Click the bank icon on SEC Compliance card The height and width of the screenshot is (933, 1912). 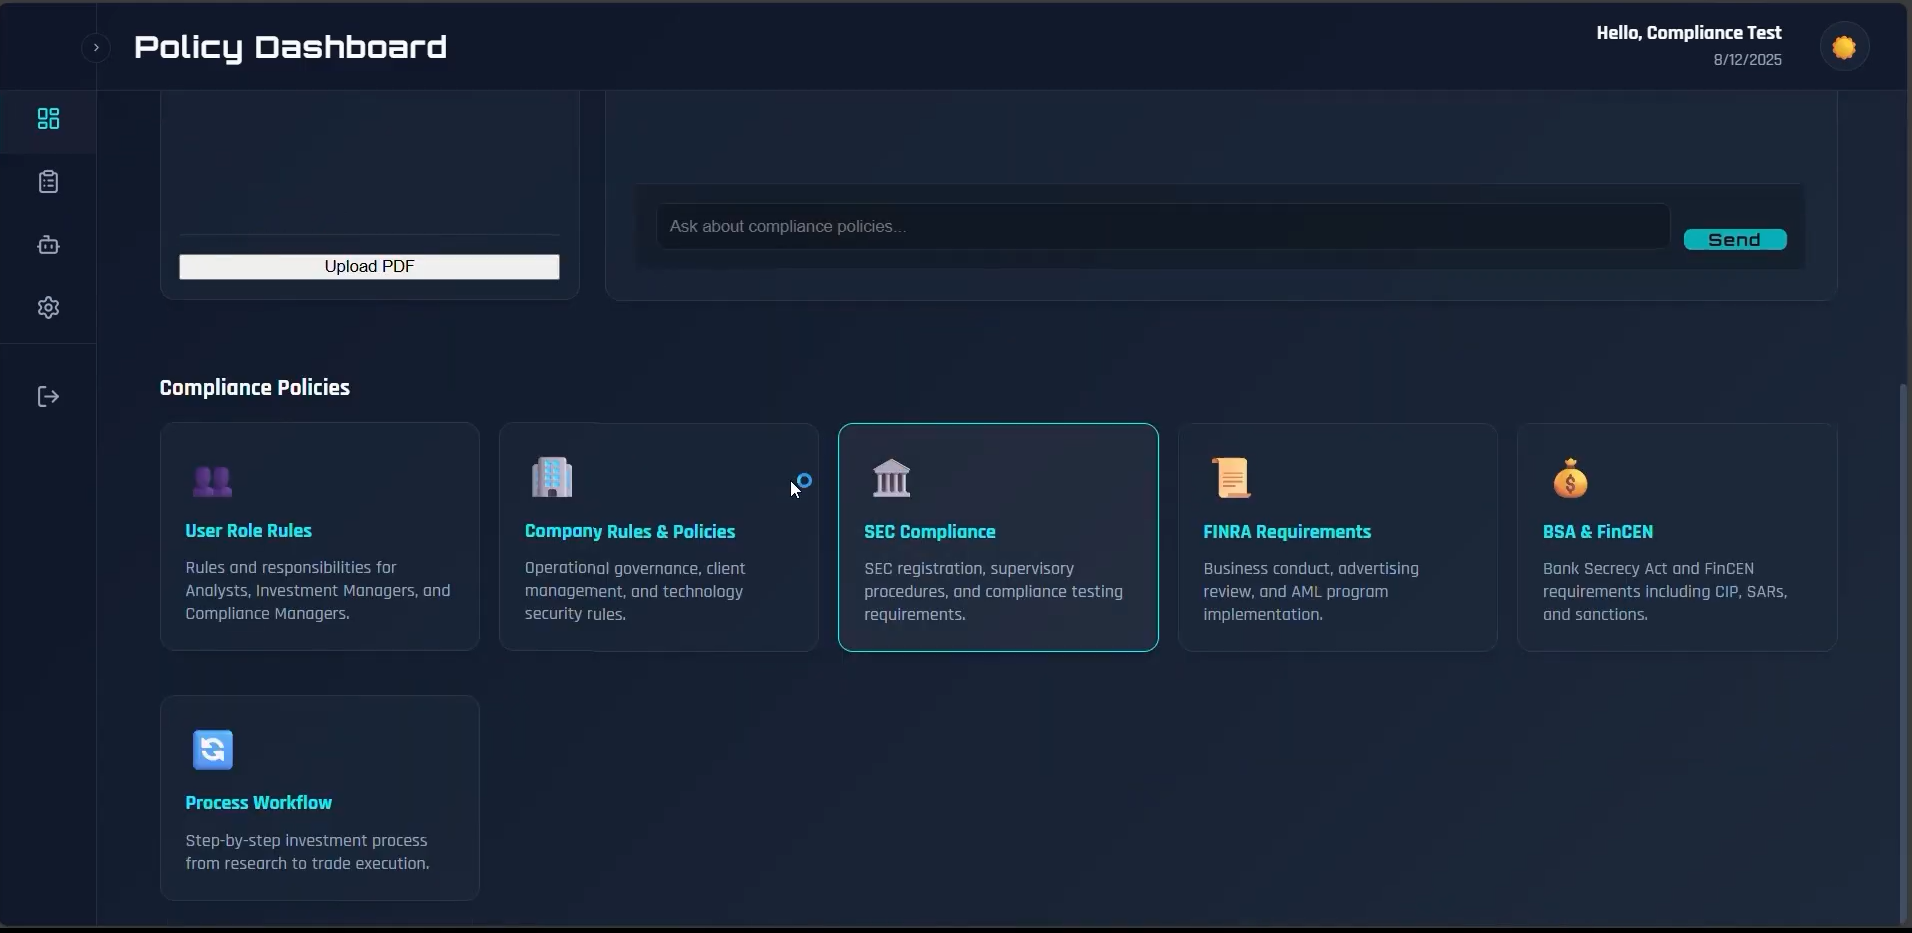pyautogui.click(x=891, y=477)
